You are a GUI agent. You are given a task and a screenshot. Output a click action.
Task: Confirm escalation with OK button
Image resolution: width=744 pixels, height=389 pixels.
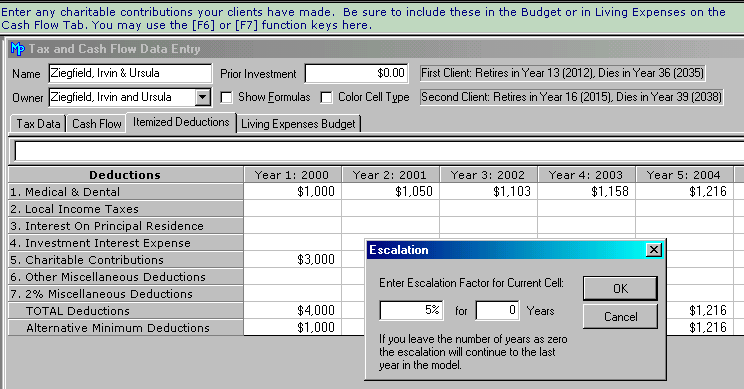pos(620,288)
